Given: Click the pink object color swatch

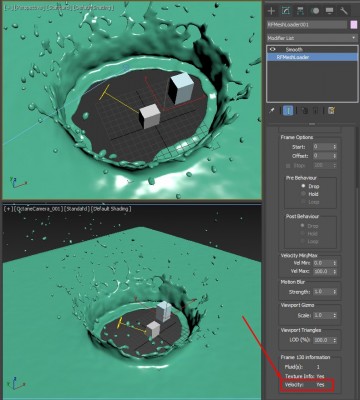Looking at the screenshot, I should click(x=353, y=25).
